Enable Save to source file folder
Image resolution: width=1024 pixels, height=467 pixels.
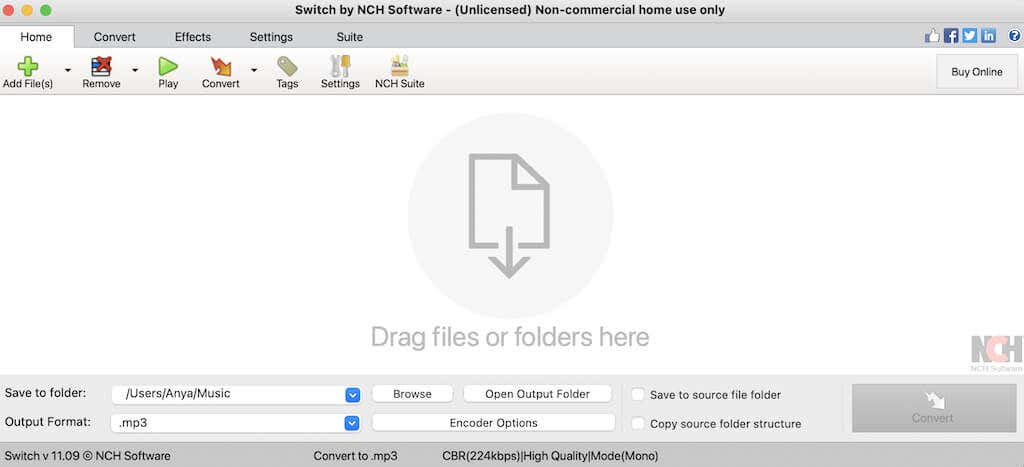[x=638, y=395]
